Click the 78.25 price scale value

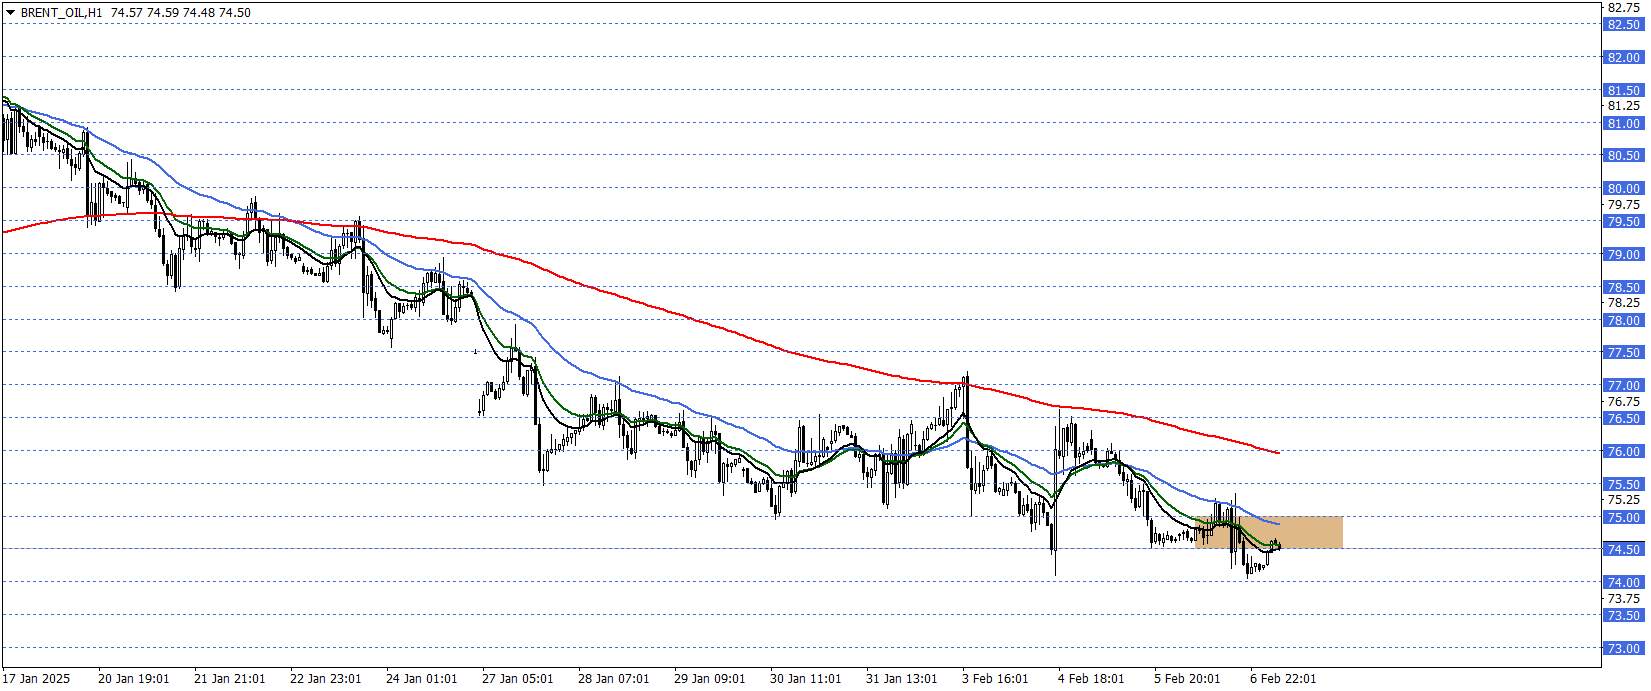pos(1624,302)
